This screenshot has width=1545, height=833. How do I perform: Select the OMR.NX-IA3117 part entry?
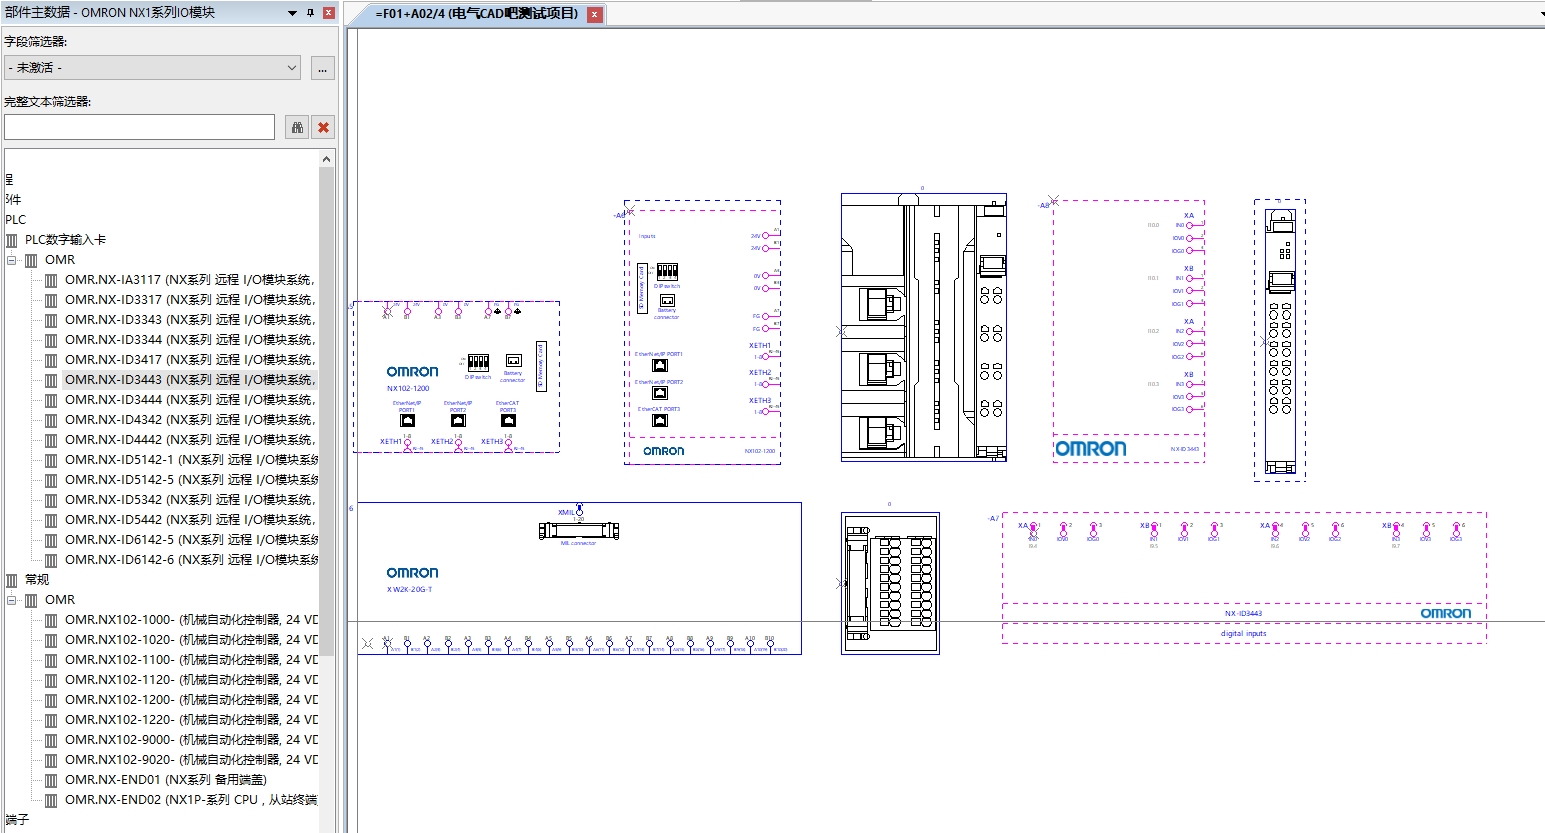click(188, 280)
